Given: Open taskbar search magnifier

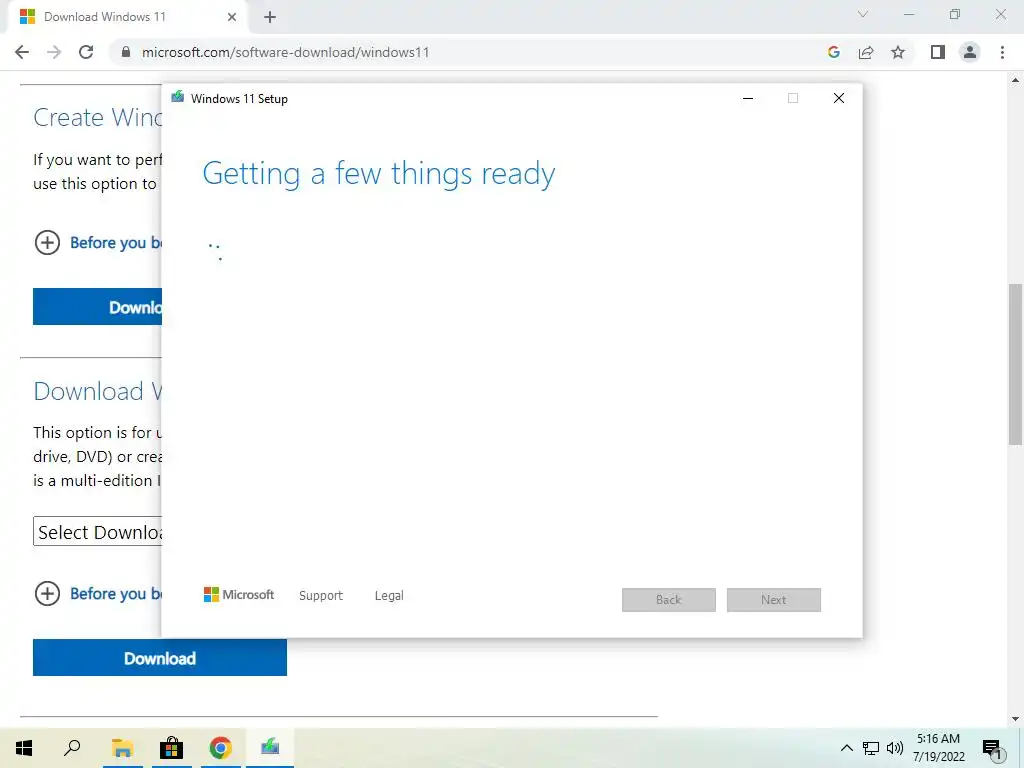Looking at the screenshot, I should click(x=72, y=748).
